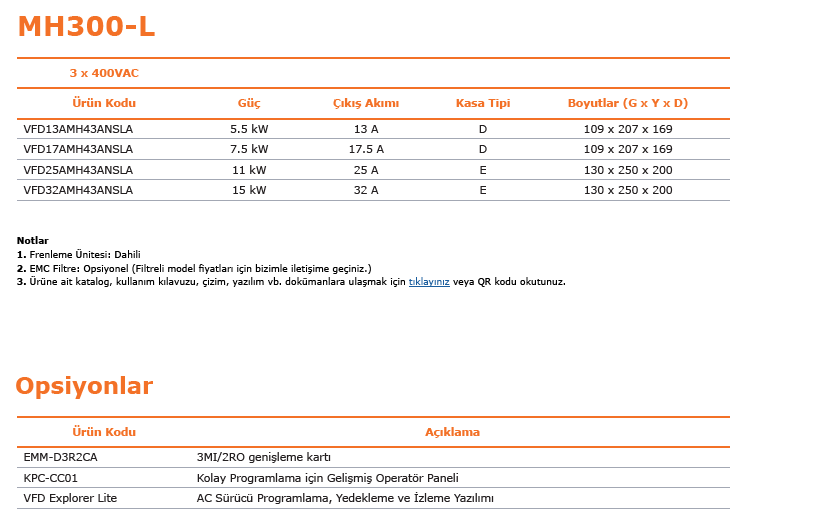This screenshot has height=520, width=837.
Task: Click the 32 A output current value
Action: 366,190
